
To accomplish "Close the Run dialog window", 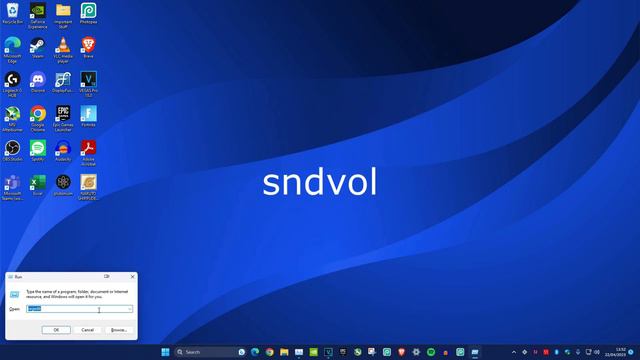I will tap(132, 277).
